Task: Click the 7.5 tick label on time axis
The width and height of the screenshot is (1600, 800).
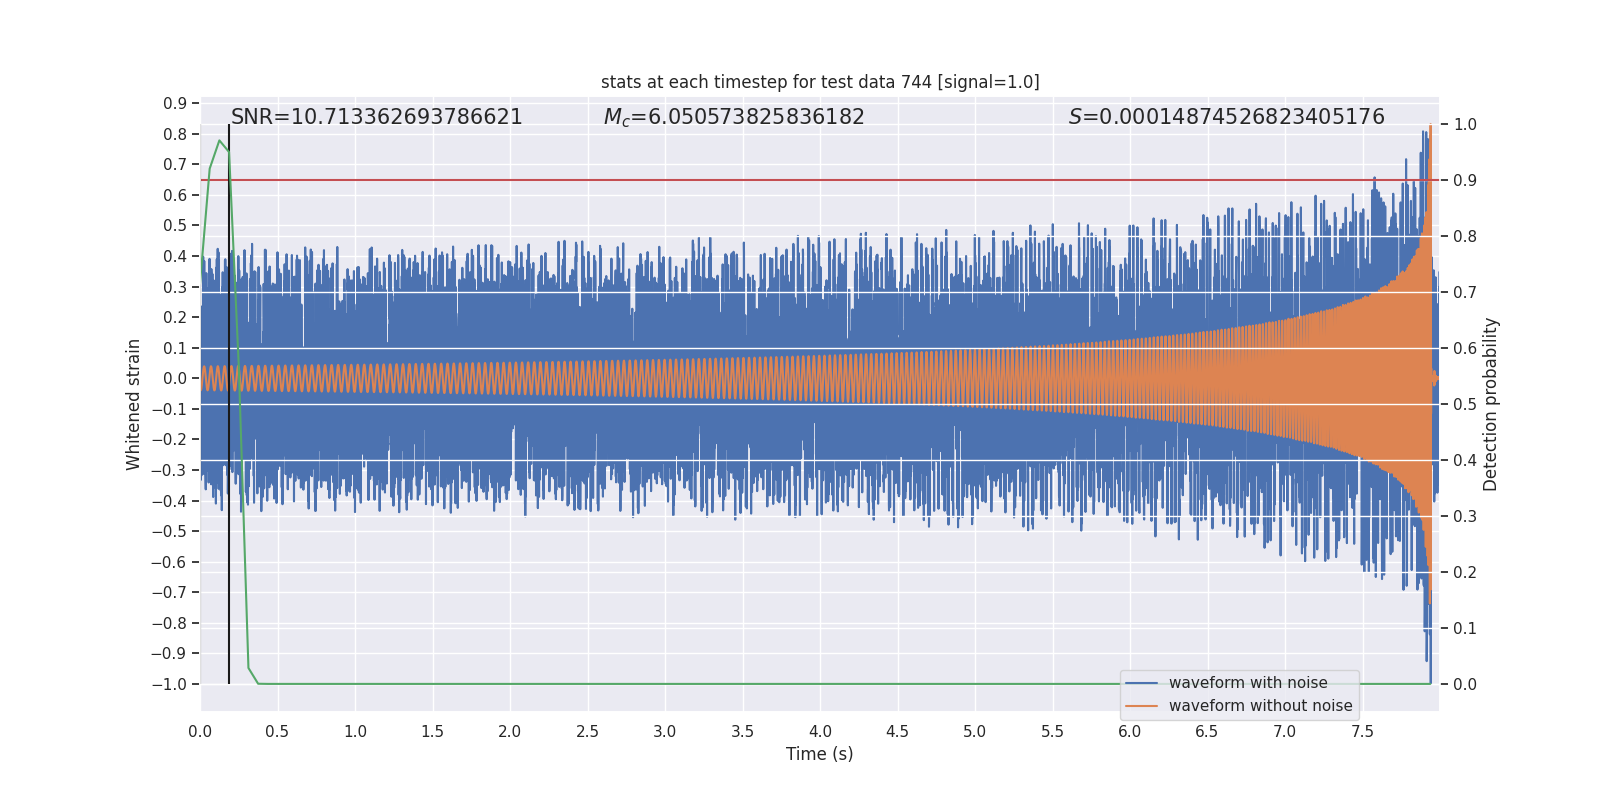Action: (1362, 731)
